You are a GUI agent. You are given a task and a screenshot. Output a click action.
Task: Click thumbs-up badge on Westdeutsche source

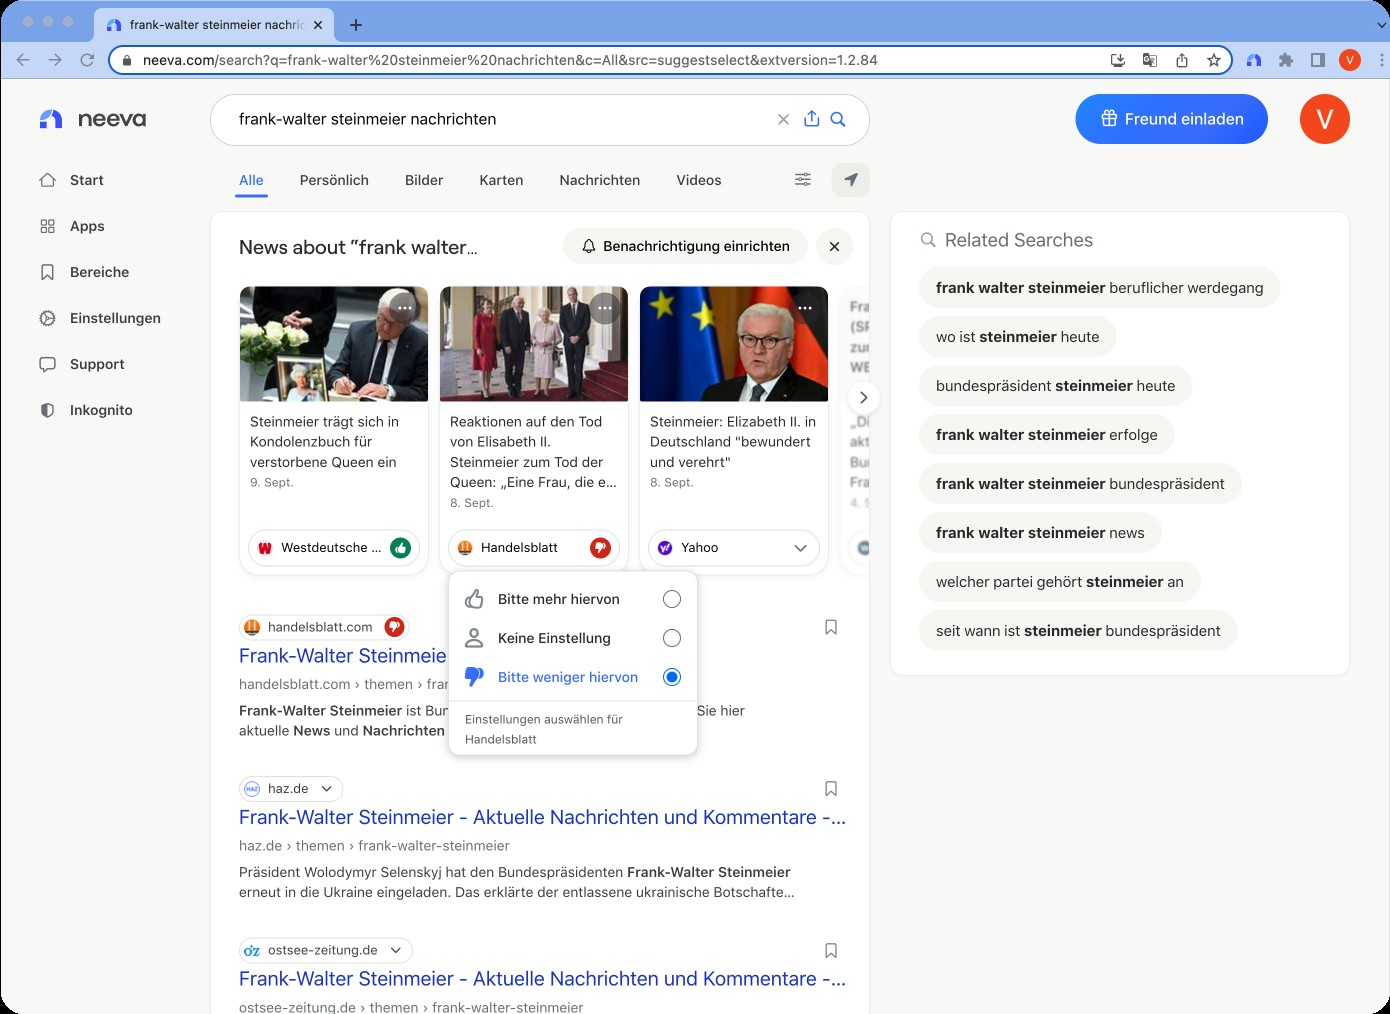click(400, 548)
